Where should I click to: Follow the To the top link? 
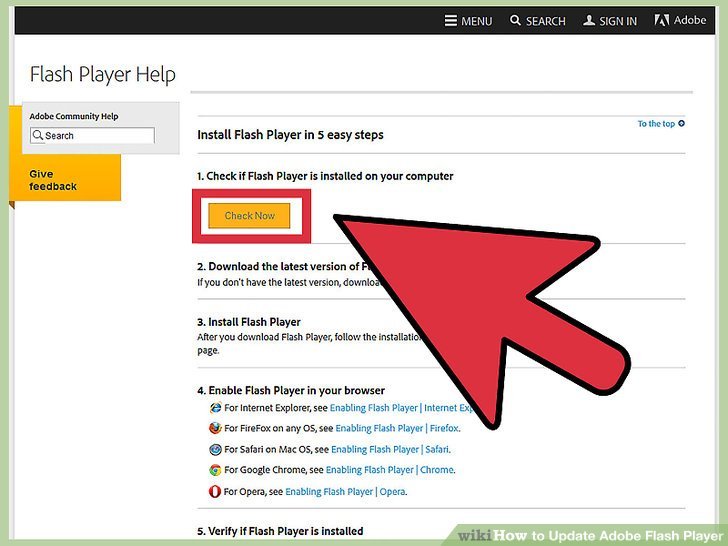click(656, 124)
